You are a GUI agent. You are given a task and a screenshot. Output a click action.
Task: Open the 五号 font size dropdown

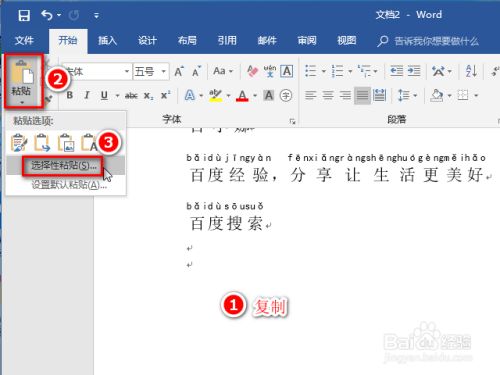(x=163, y=71)
